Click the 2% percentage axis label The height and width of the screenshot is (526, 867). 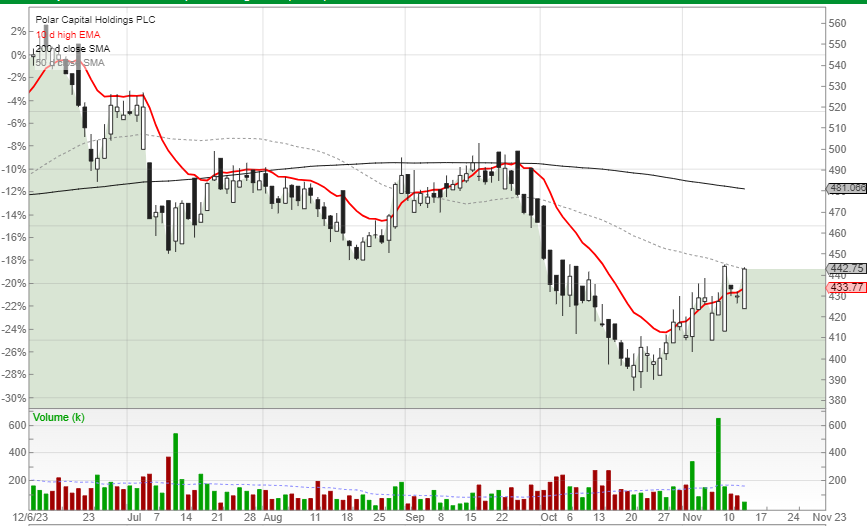coord(18,32)
